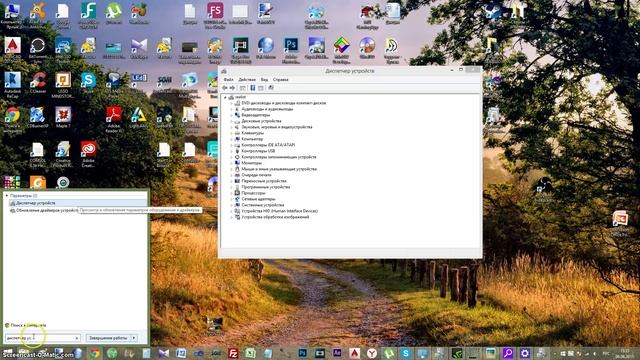Expand the Дисковые устройства category
The height and width of the screenshot is (360, 640).
coord(231,121)
